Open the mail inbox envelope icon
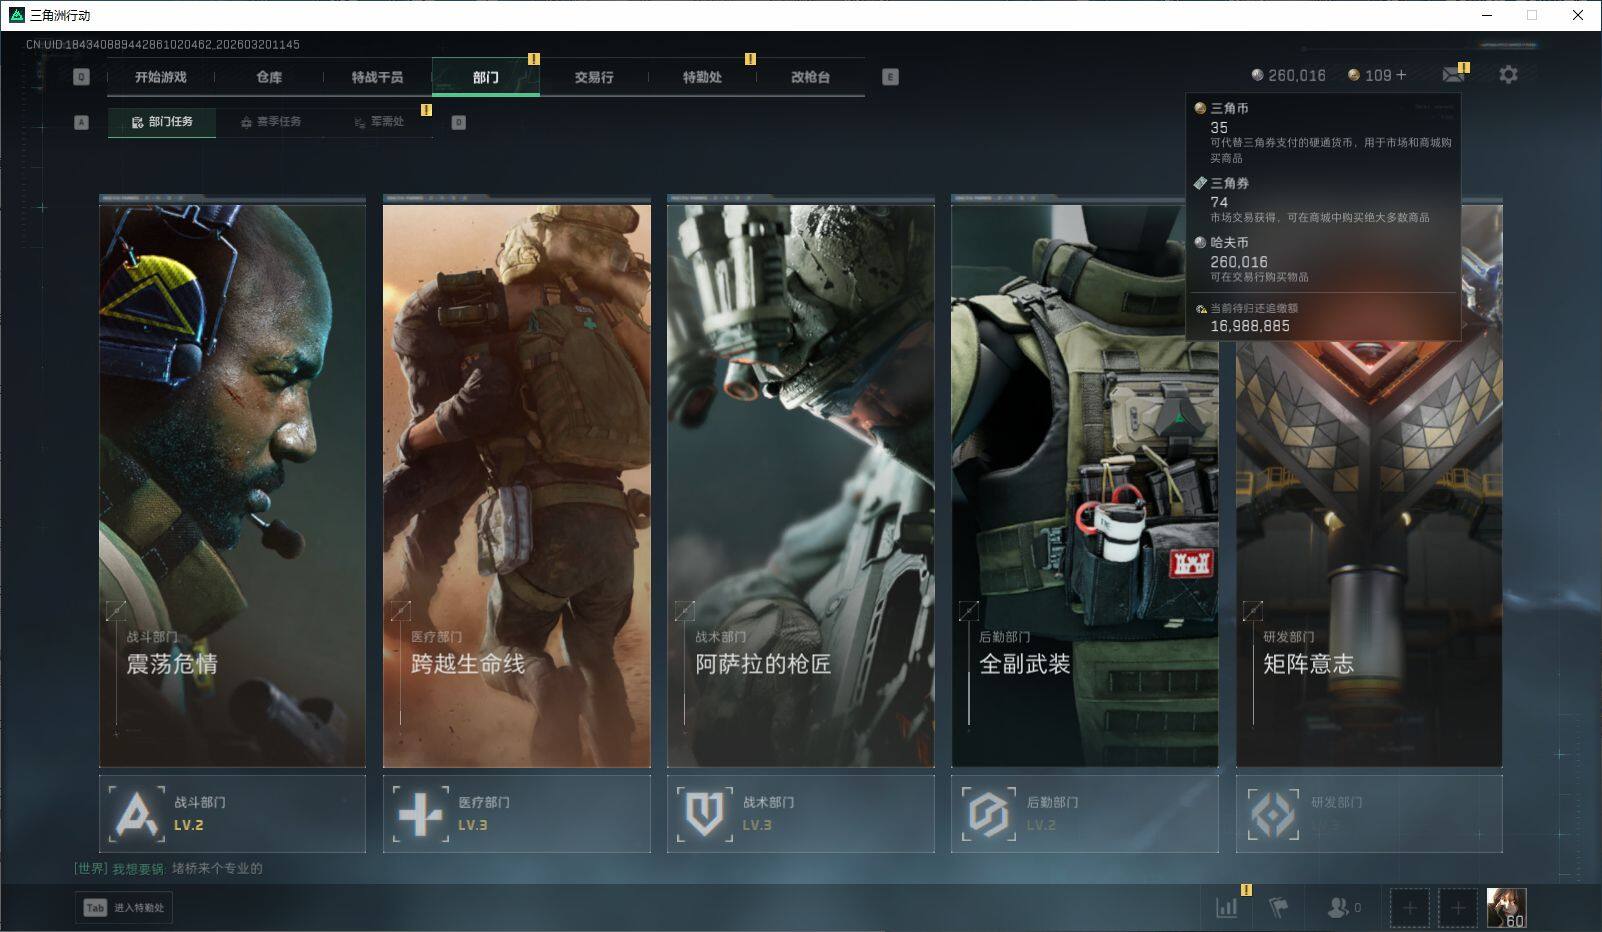 coord(1453,75)
